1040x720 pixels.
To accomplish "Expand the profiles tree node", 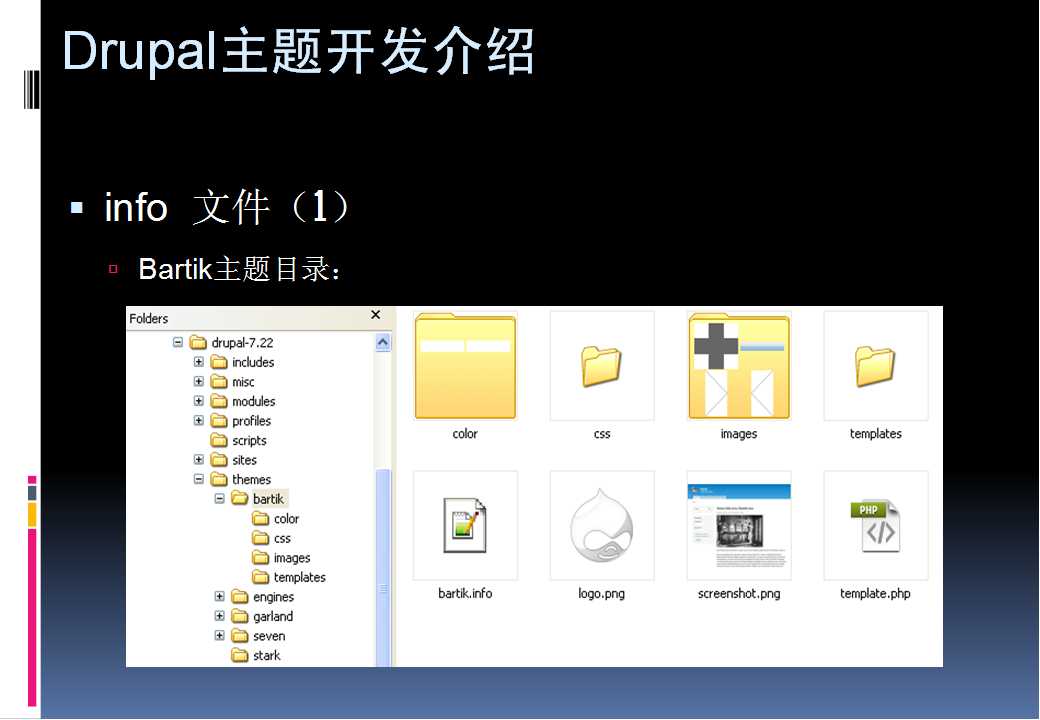I will pos(198,421).
